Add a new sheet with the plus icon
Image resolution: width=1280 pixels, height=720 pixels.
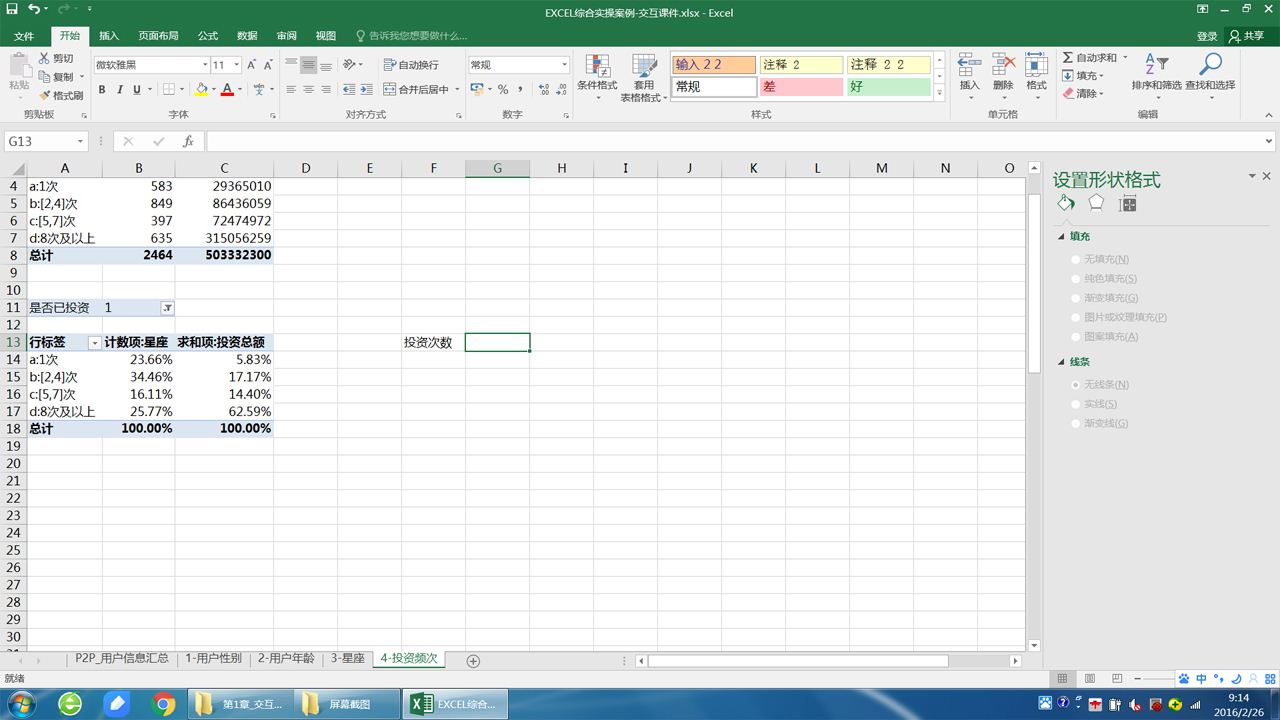[474, 661]
